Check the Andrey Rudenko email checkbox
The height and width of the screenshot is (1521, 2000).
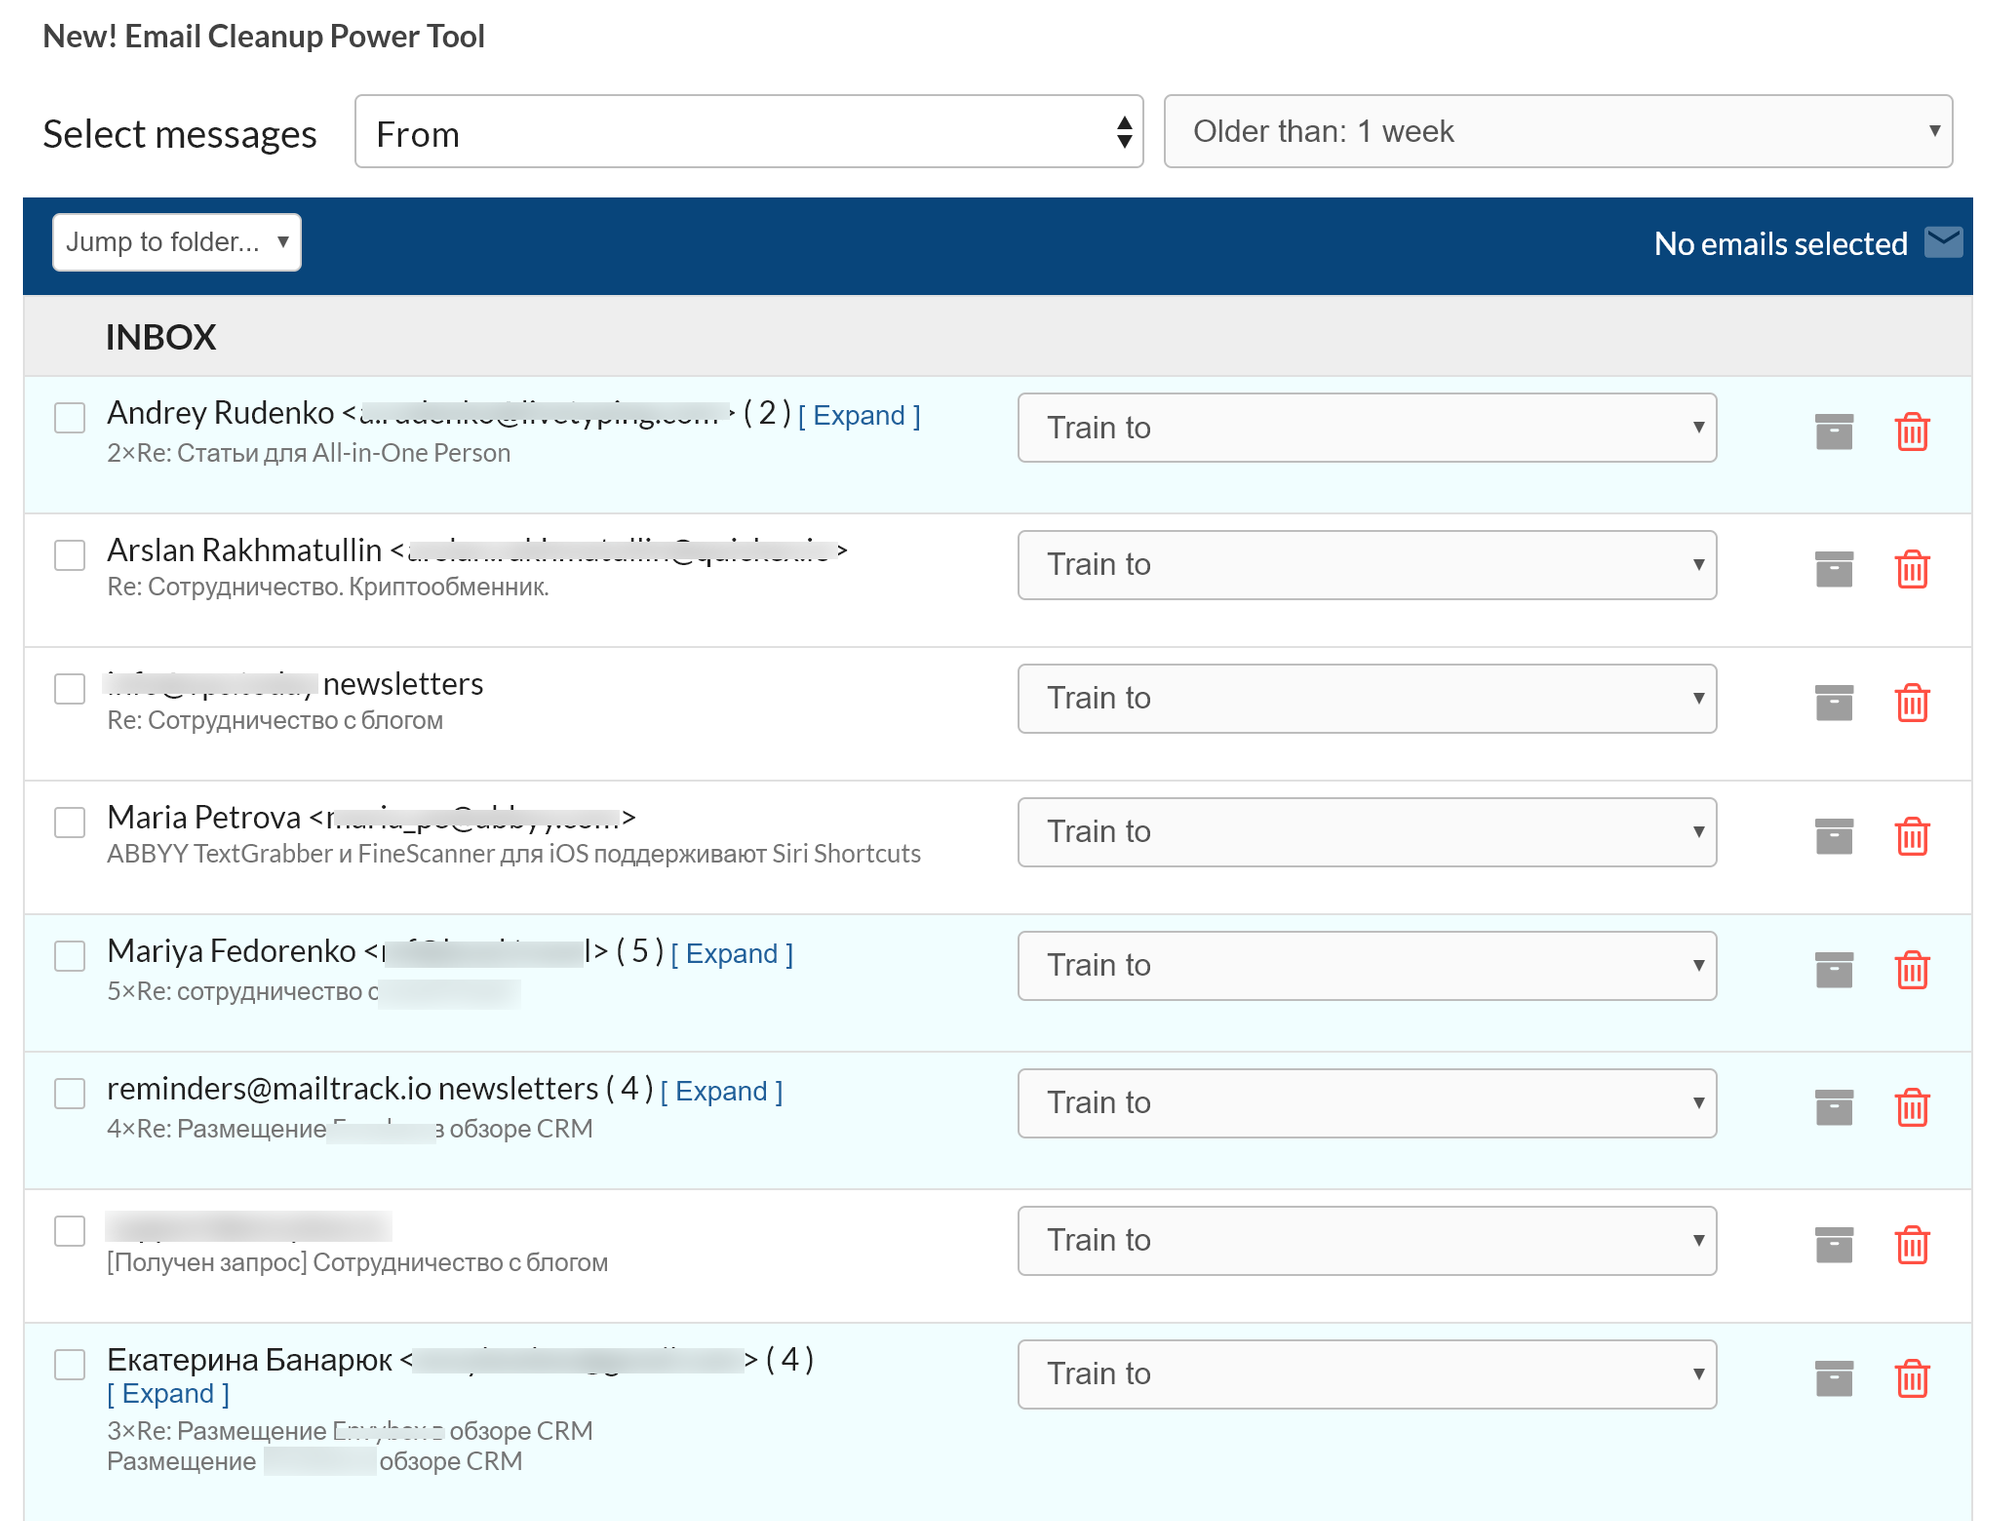point(70,418)
